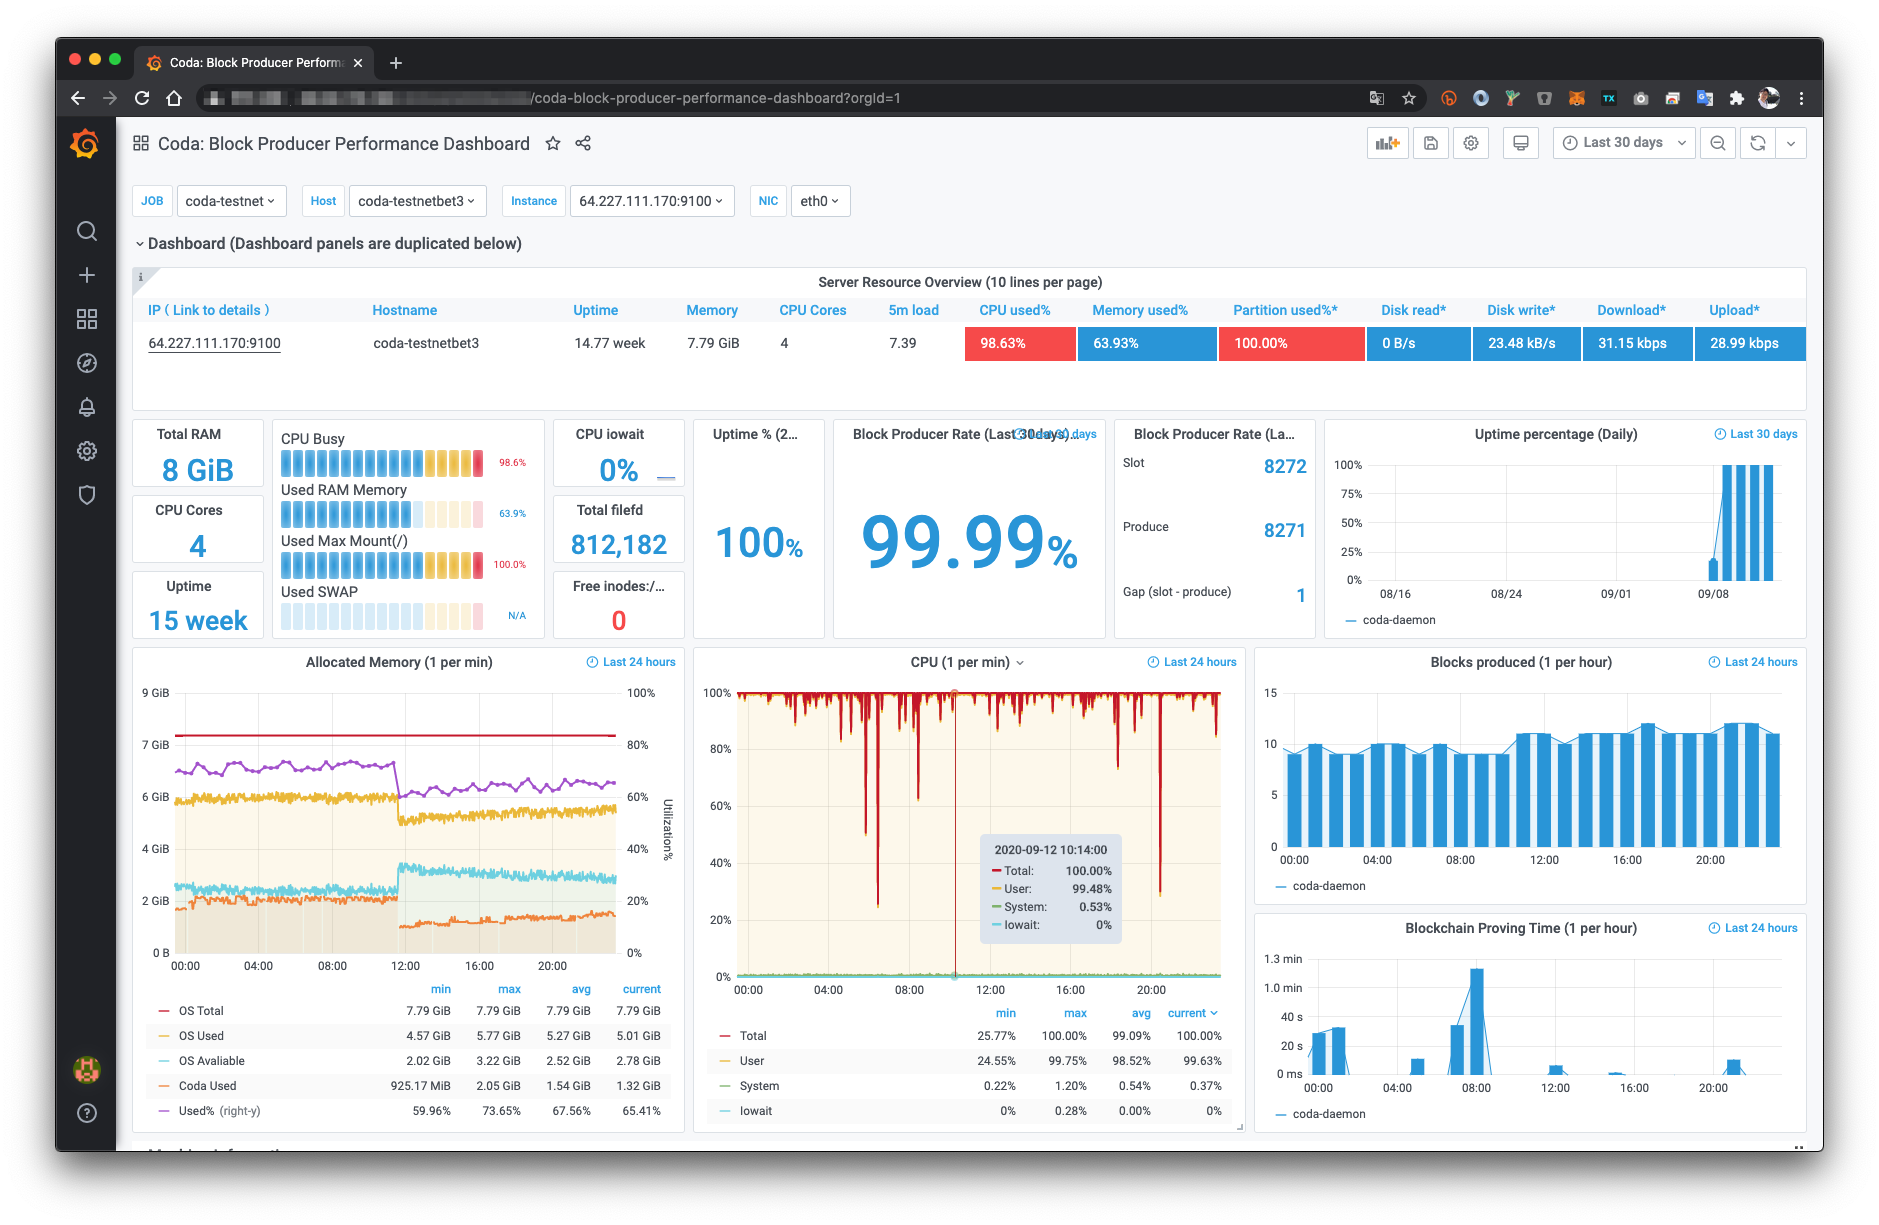Click the user avatar in the Grafana sidebar

(x=87, y=1070)
